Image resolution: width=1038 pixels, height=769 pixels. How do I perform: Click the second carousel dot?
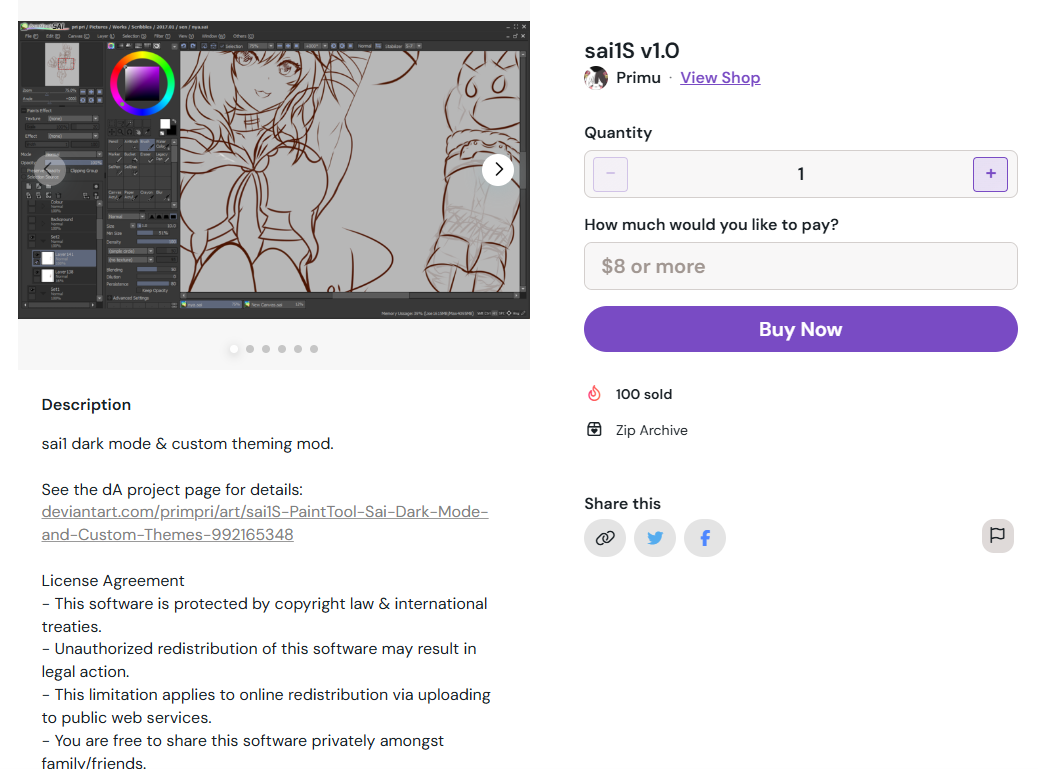click(x=250, y=349)
